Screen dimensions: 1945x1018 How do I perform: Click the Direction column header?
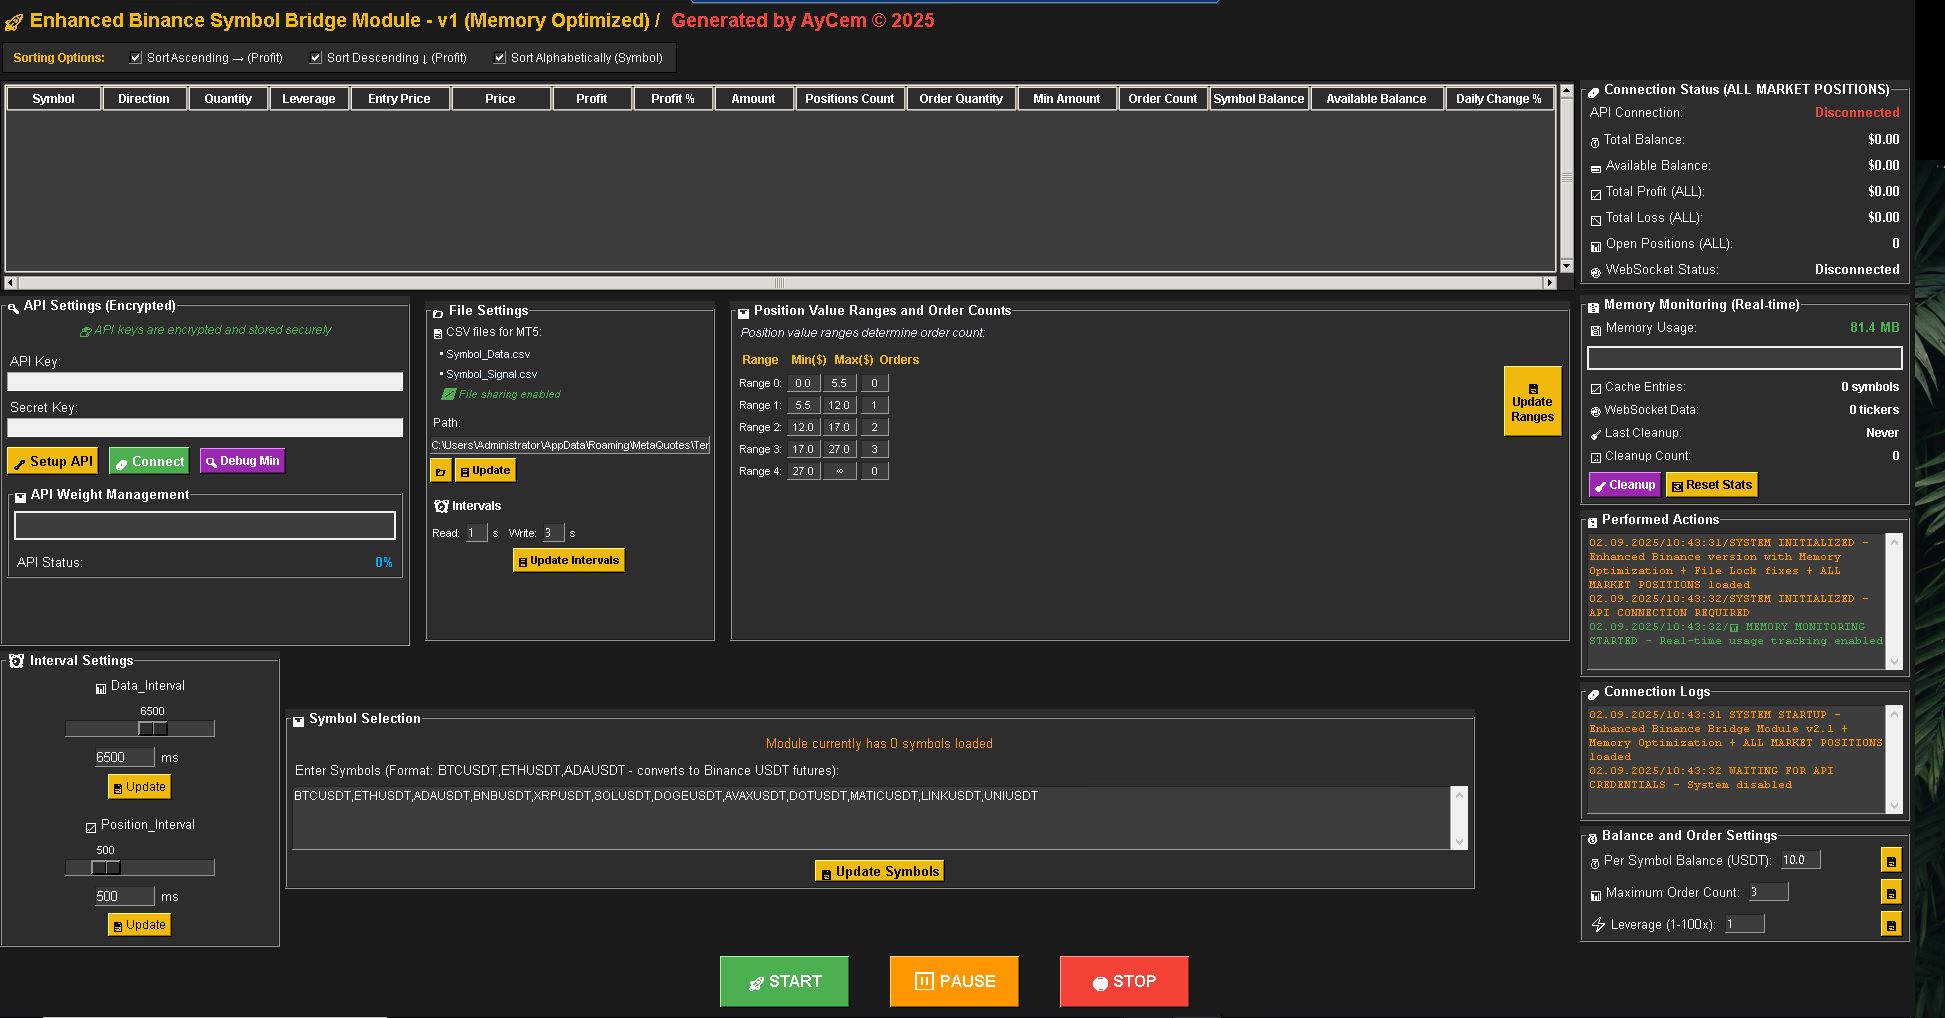pos(144,98)
